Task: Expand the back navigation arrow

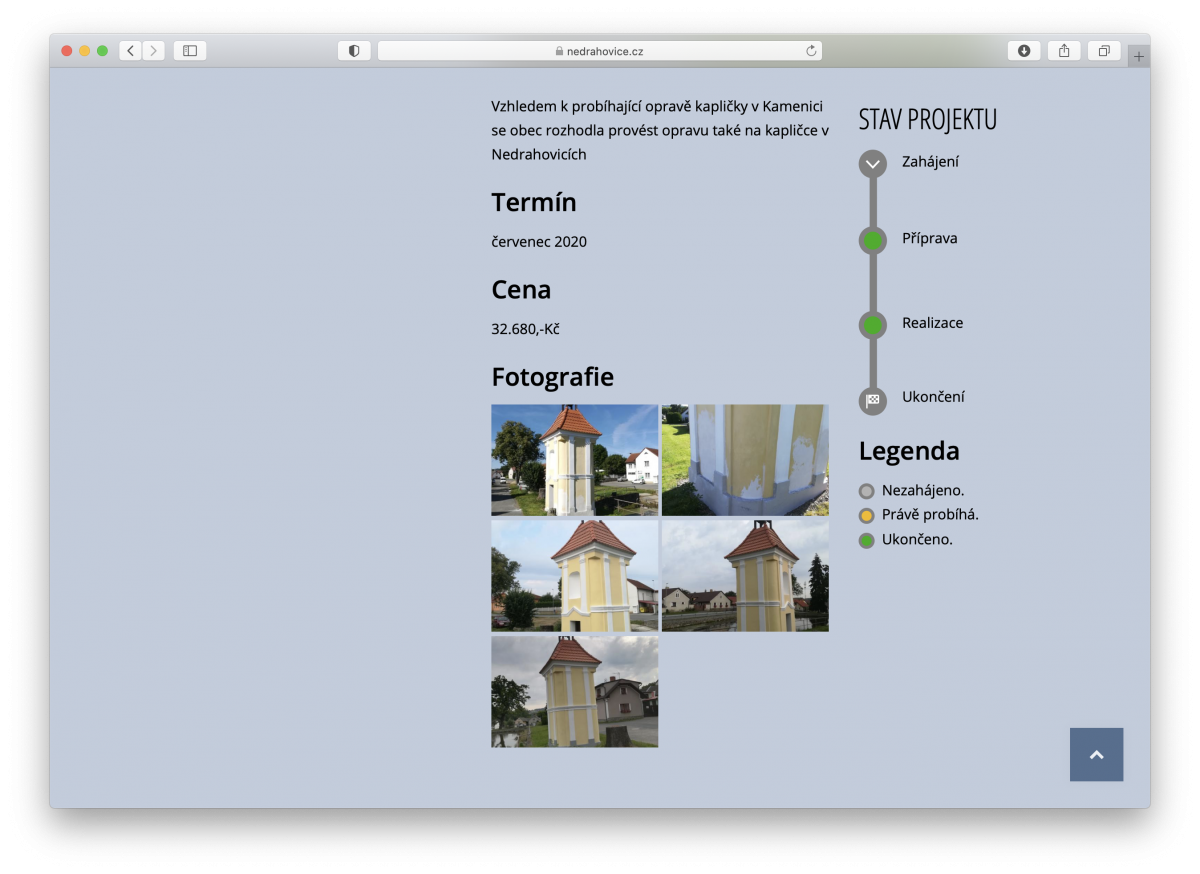Action: [130, 50]
